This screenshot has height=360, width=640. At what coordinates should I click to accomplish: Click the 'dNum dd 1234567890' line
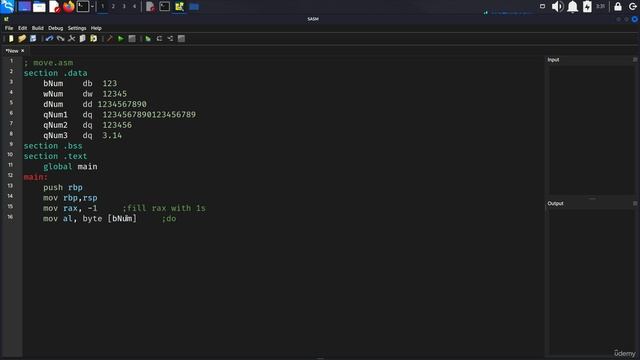(95, 104)
